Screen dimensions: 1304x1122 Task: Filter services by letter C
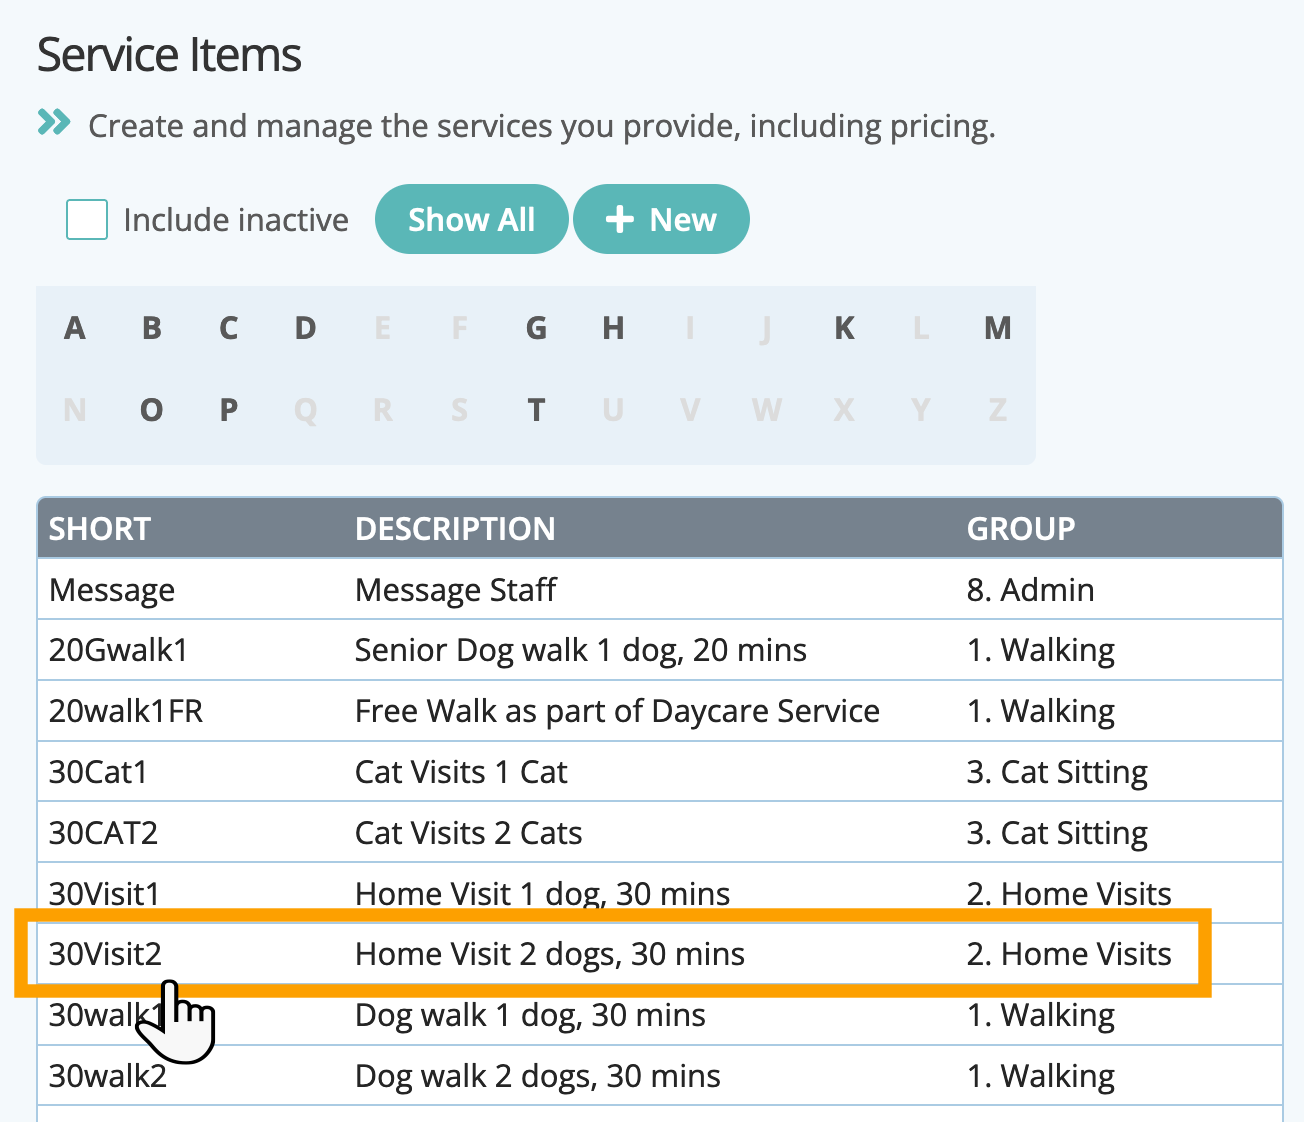[229, 328]
